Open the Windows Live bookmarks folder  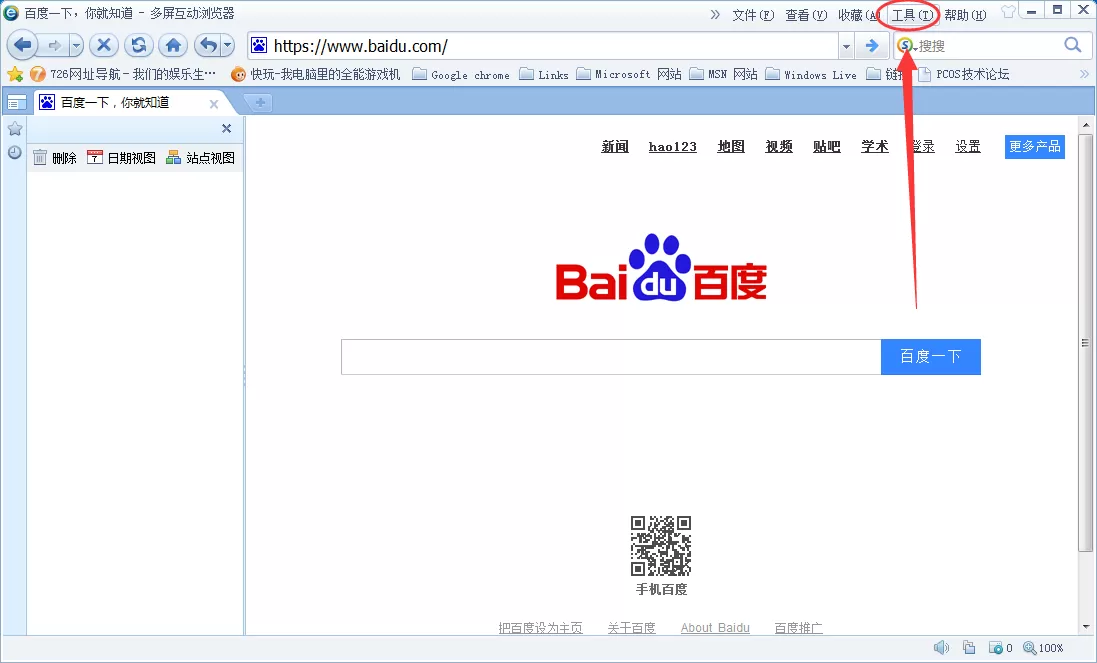pyautogui.click(x=812, y=74)
